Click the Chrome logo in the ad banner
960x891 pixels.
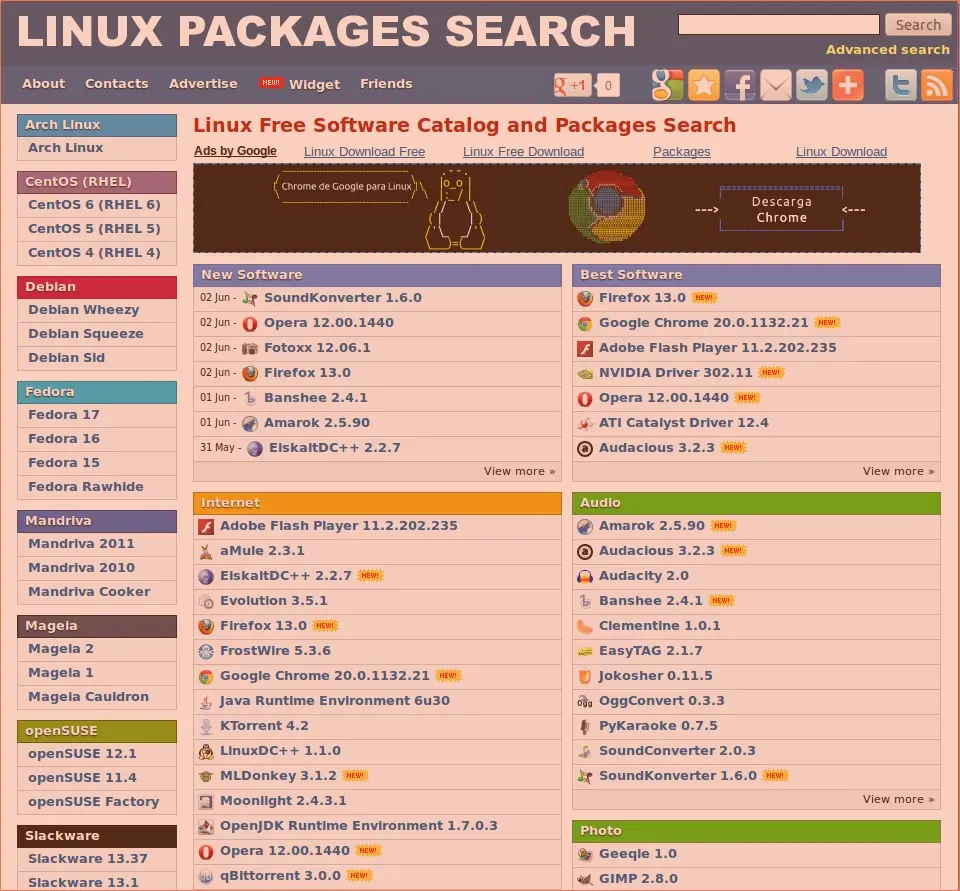pyautogui.click(x=607, y=207)
